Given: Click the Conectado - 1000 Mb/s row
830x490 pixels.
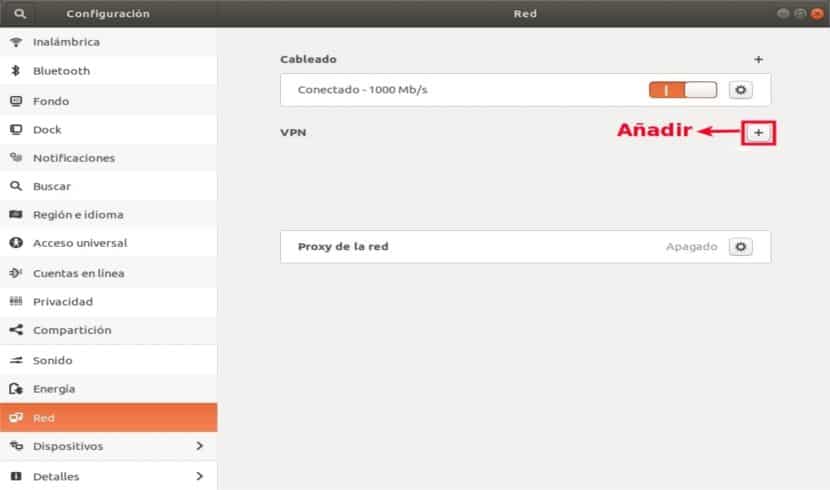Looking at the screenshot, I should click(x=526, y=90).
